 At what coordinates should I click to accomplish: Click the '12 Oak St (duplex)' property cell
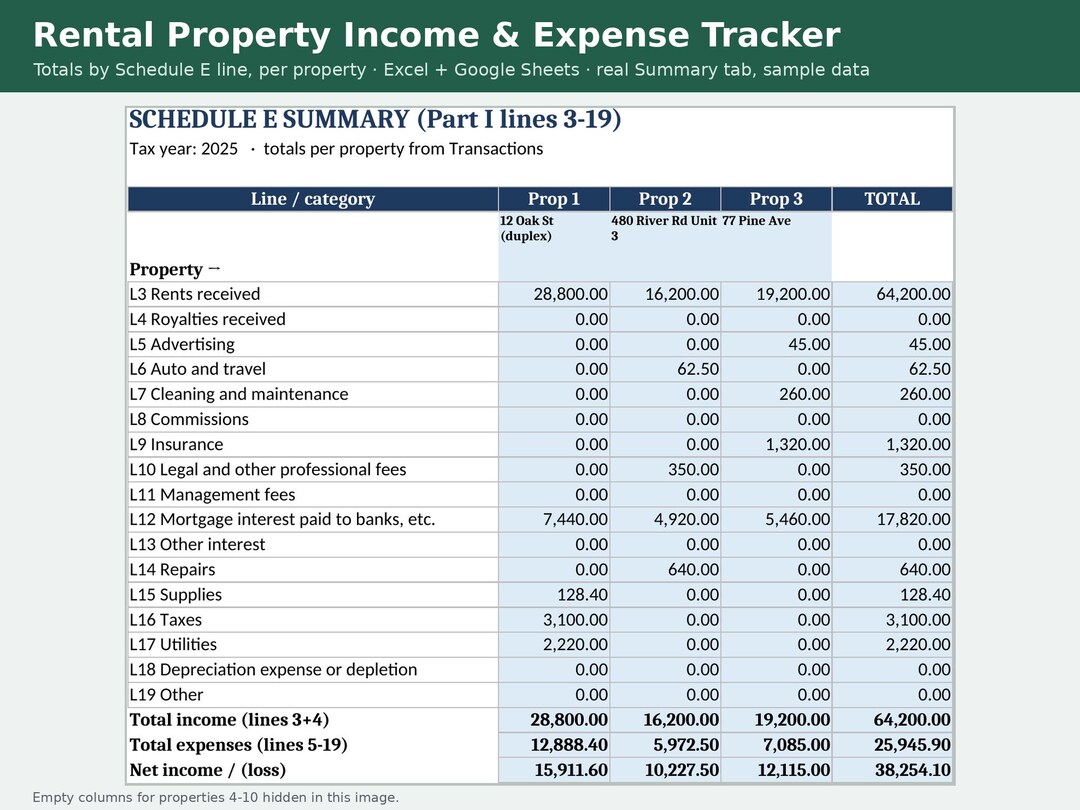tap(554, 246)
